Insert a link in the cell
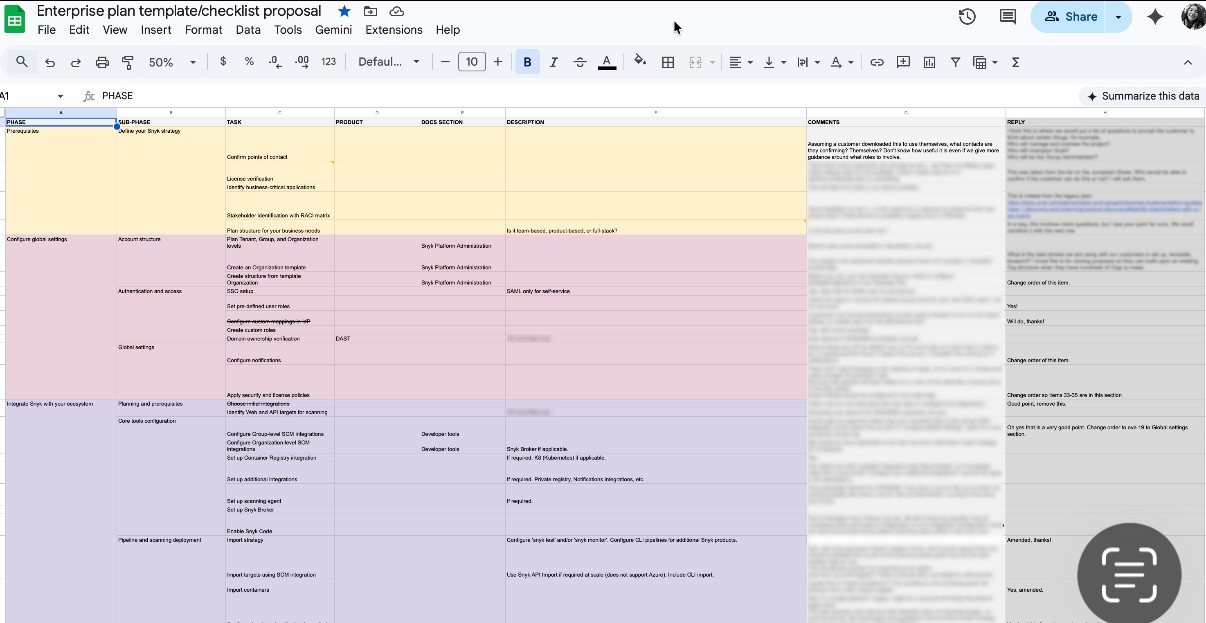This screenshot has width=1206, height=623. 877,61
